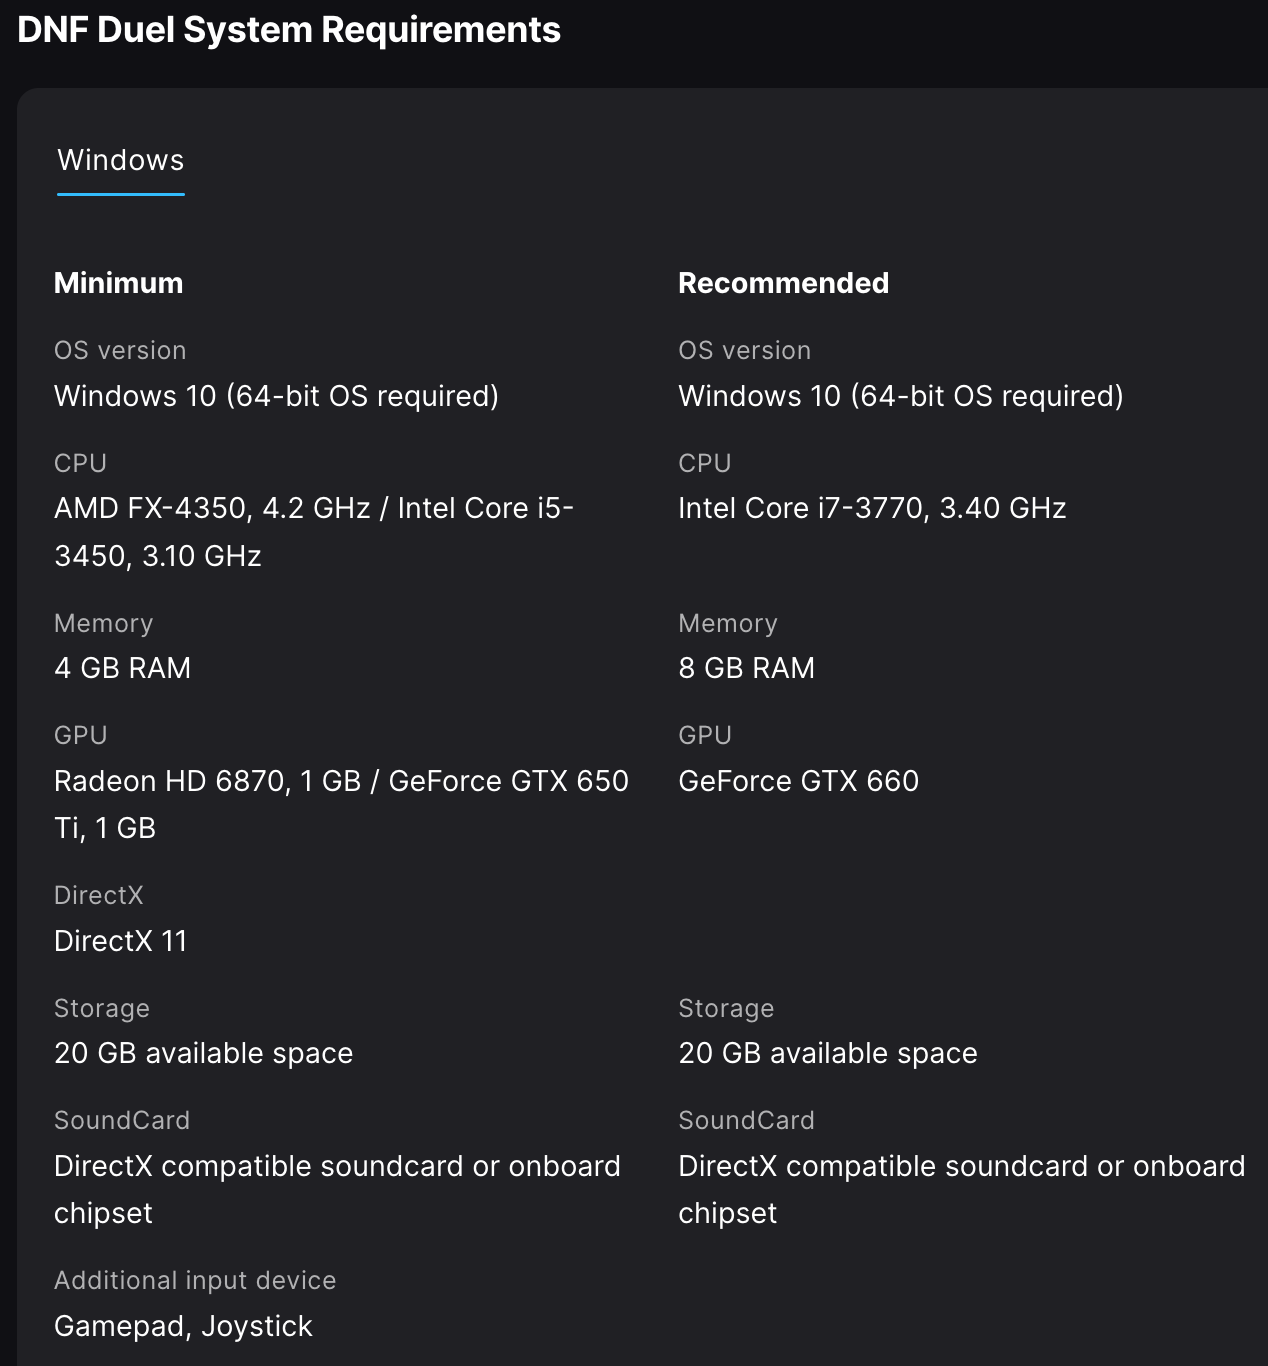Click minimum 20 GB available space text
This screenshot has width=1268, height=1366.
203,1053
